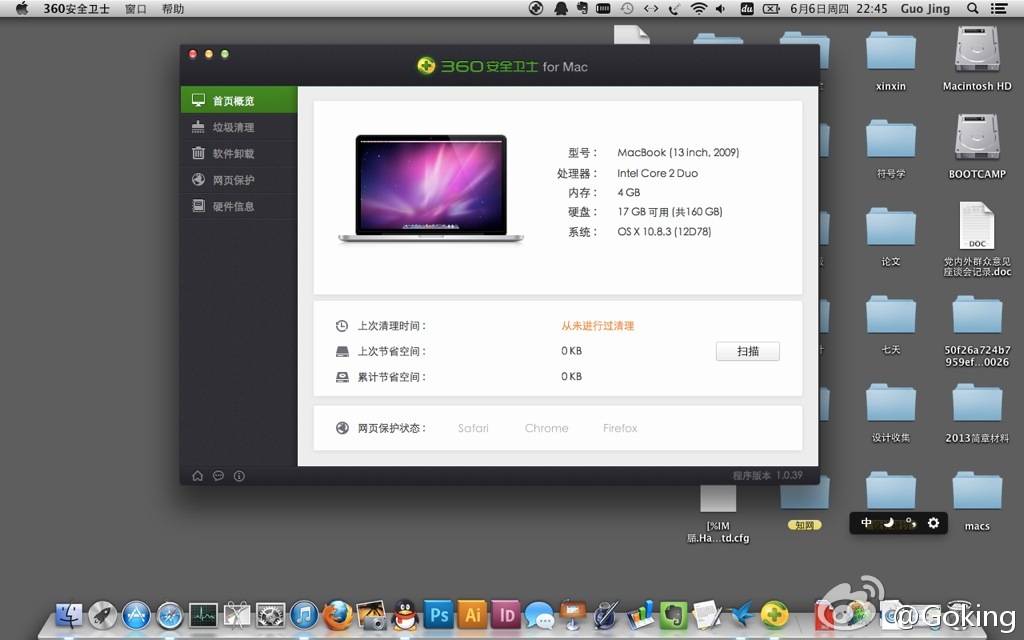The height and width of the screenshot is (640, 1024).
Task: Select the 2013简章材料 folder
Action: click(x=977, y=413)
